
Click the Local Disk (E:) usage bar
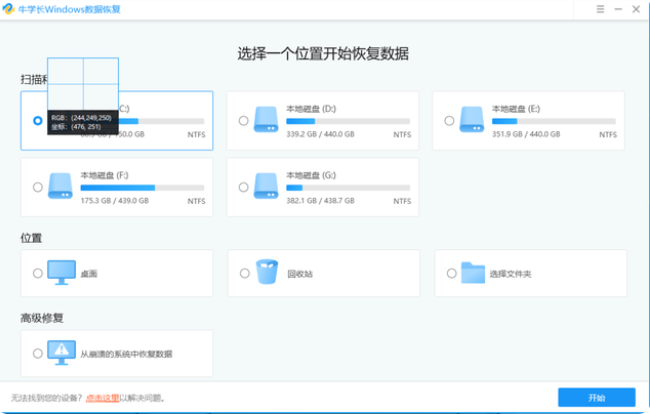tap(553, 121)
